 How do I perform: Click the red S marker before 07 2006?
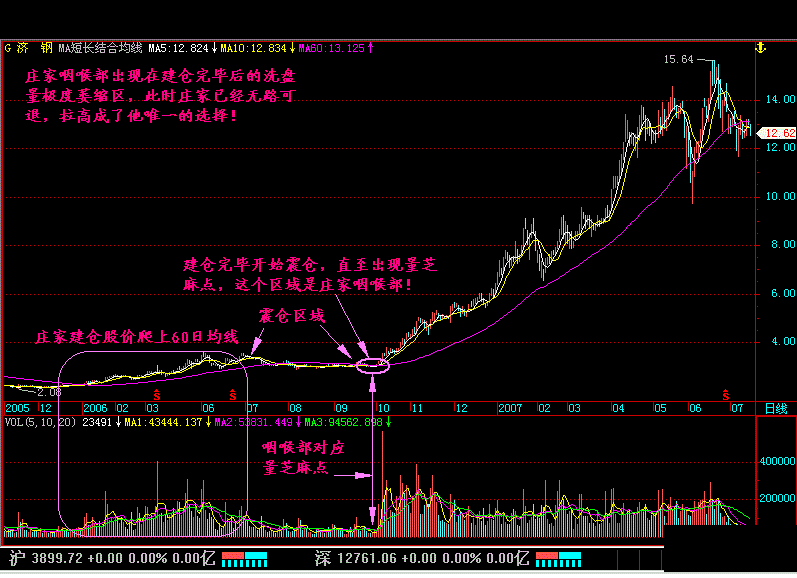233,395
